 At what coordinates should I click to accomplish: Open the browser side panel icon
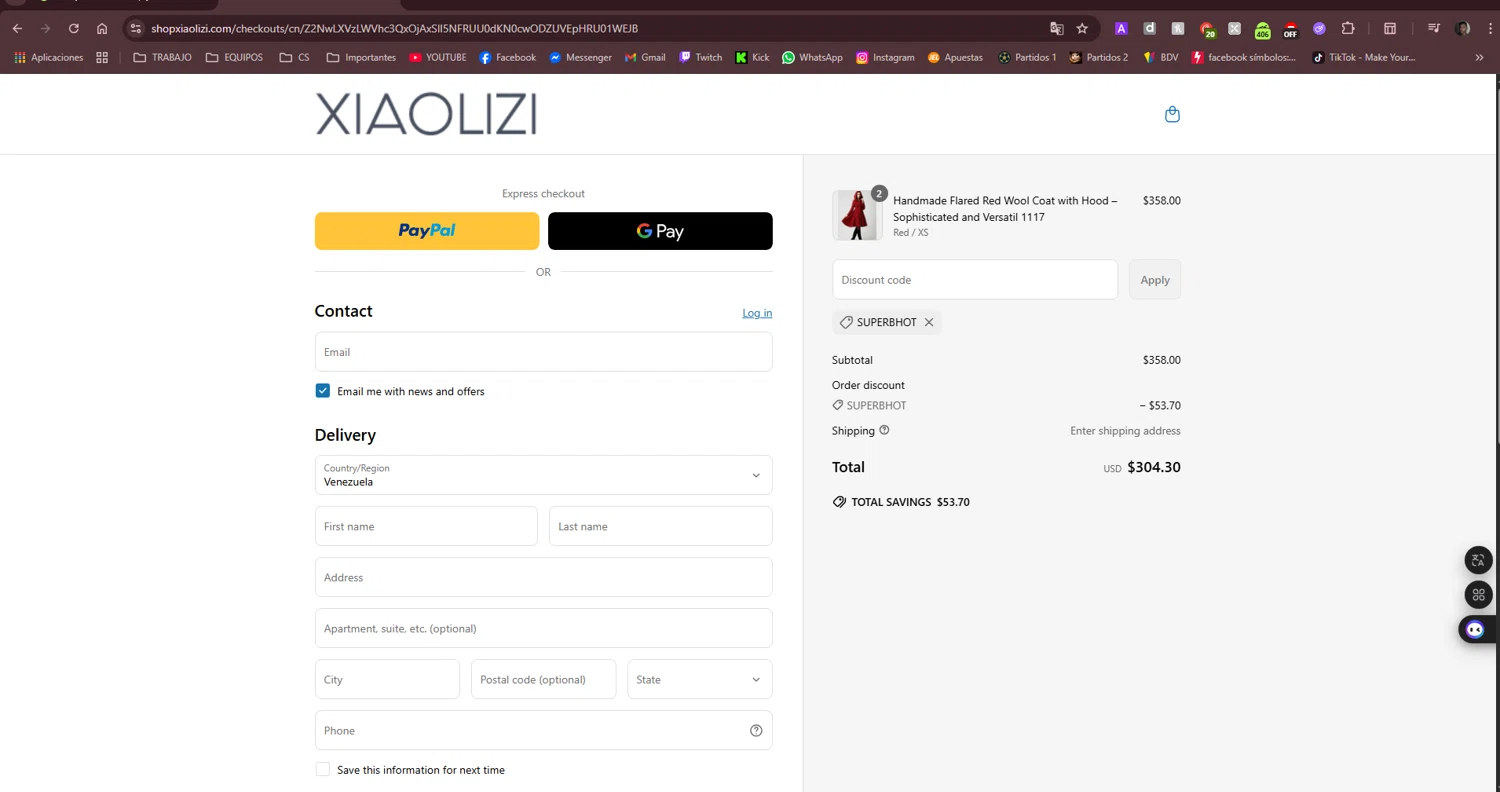pyautogui.click(x=1390, y=29)
